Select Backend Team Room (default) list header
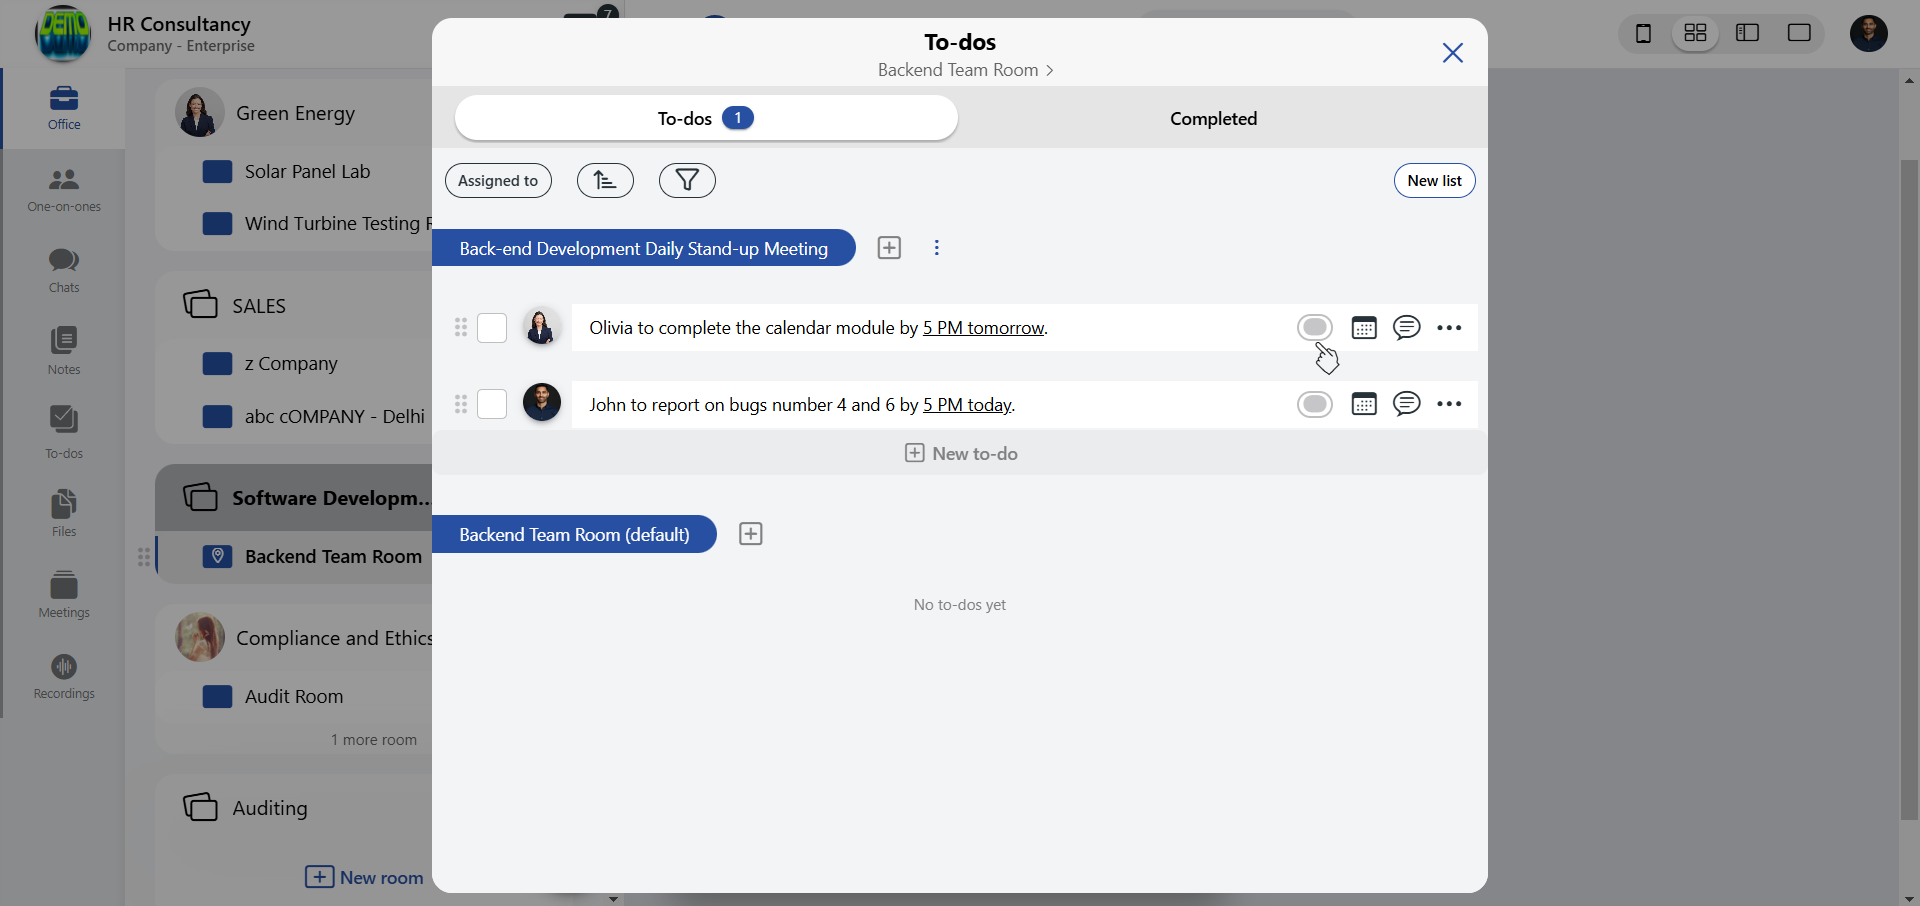The width and height of the screenshot is (1920, 906). click(574, 534)
